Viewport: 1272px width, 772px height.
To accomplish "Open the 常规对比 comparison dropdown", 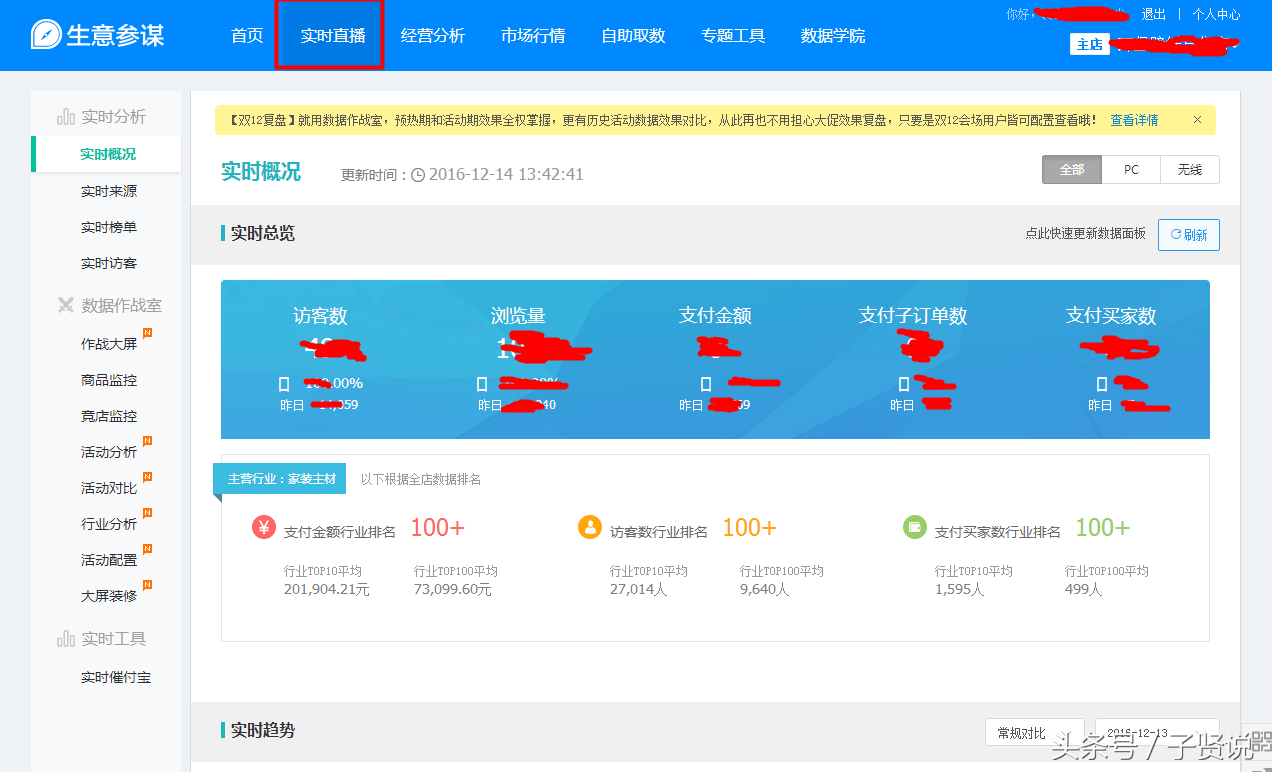I will 1034,732.
